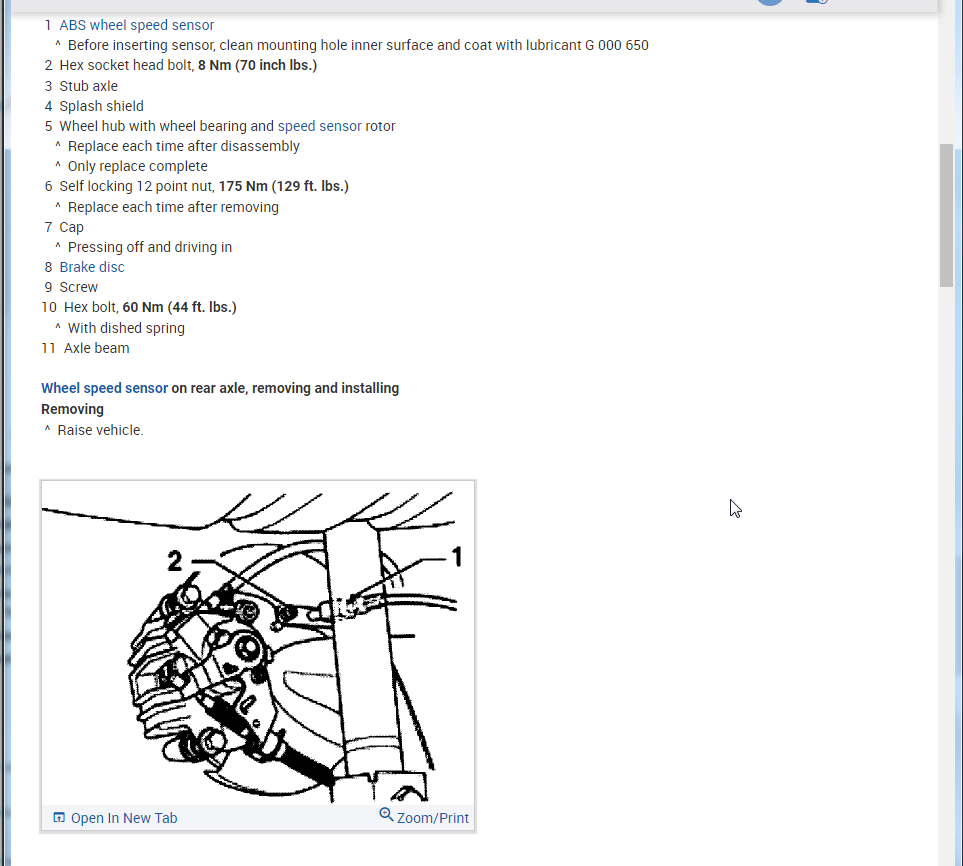Open the Brake disc link
Viewport: 963px width, 866px height.
pyautogui.click(x=92, y=267)
